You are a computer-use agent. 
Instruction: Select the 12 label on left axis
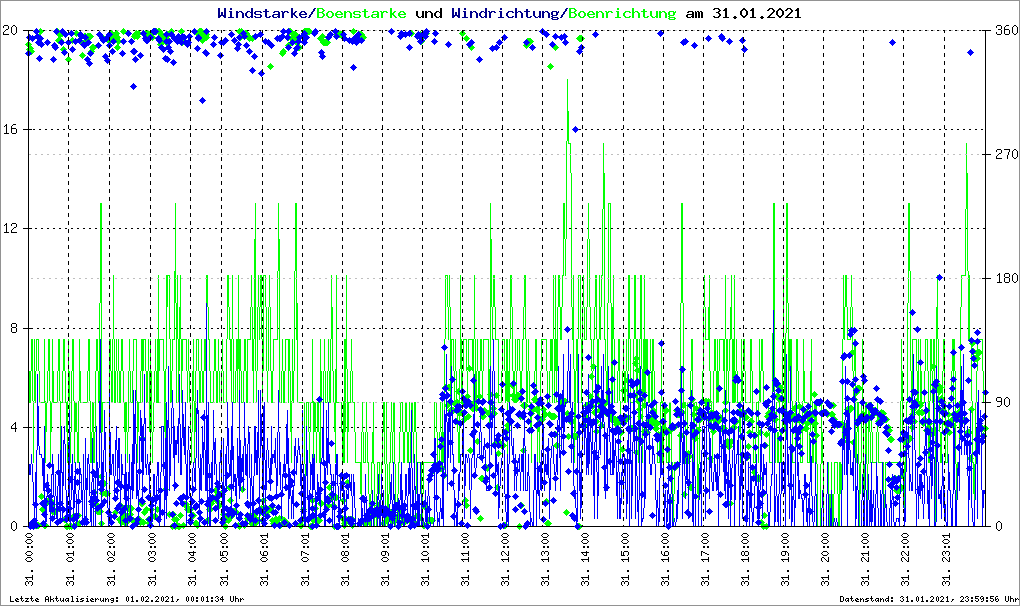coord(12,229)
